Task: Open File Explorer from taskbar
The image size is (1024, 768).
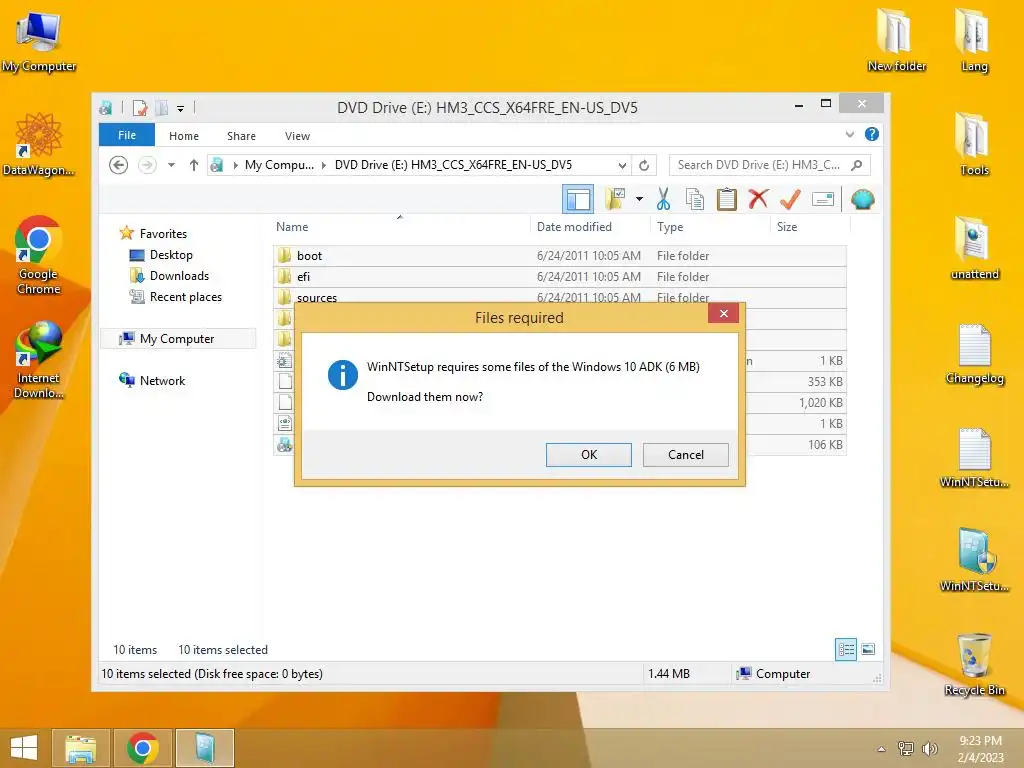Action: coord(81,748)
